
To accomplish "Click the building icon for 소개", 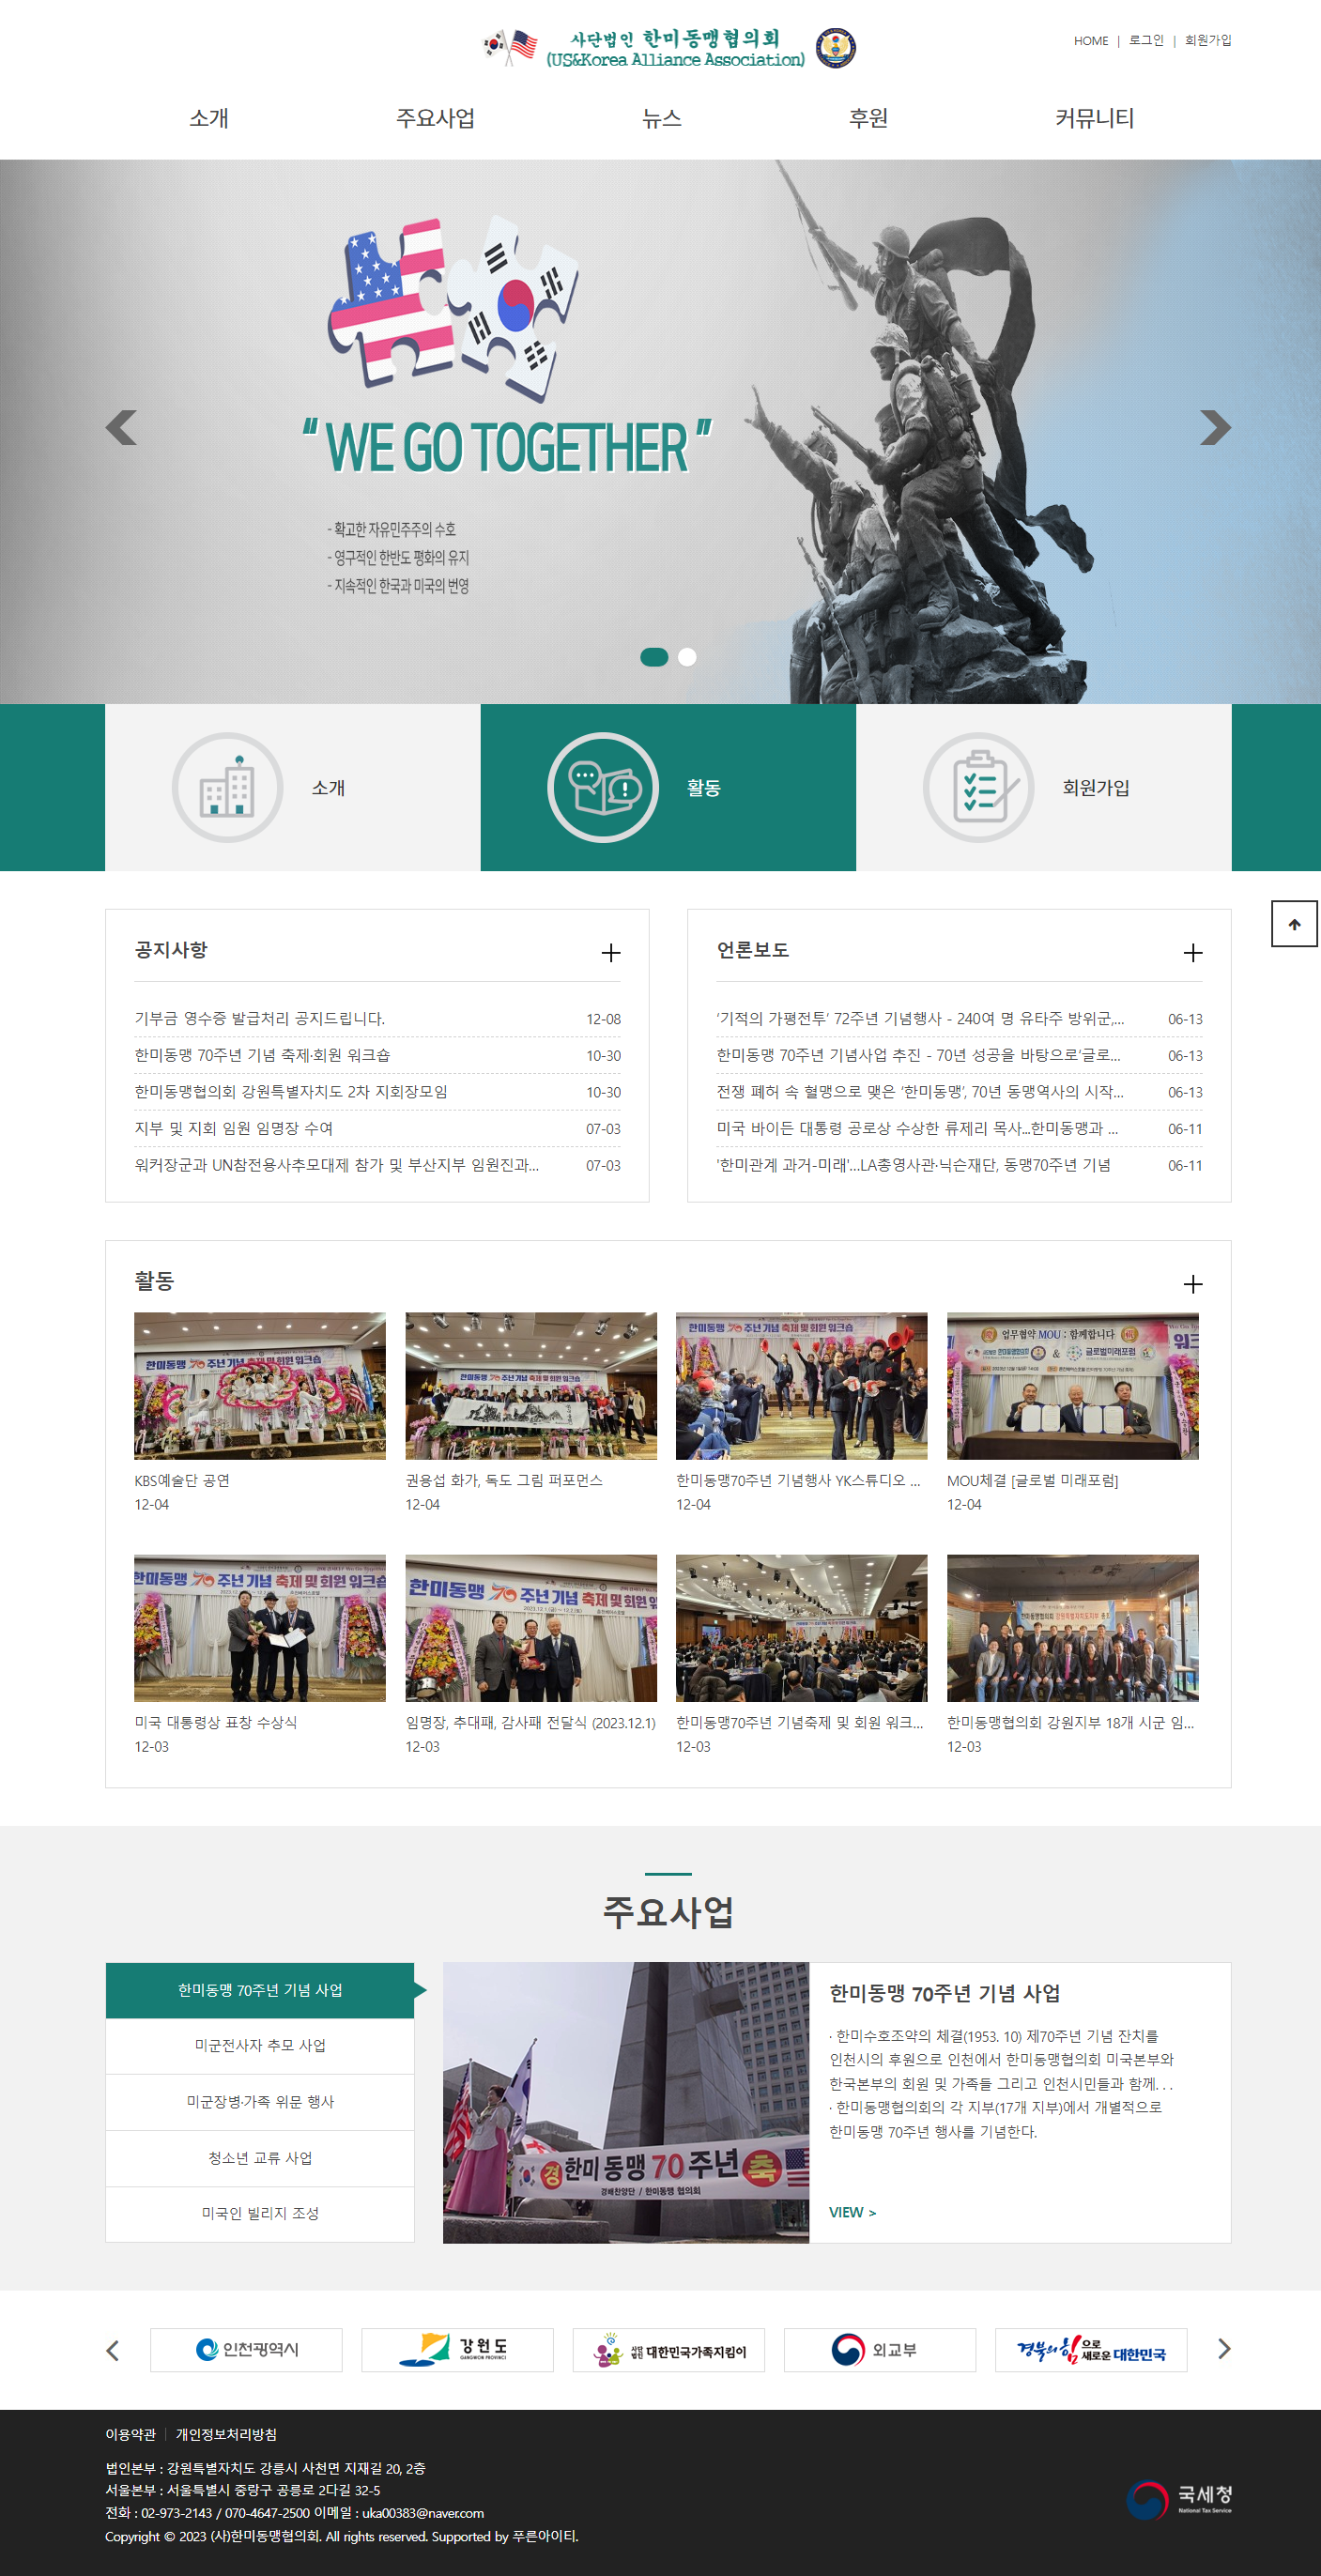I will [x=227, y=788].
